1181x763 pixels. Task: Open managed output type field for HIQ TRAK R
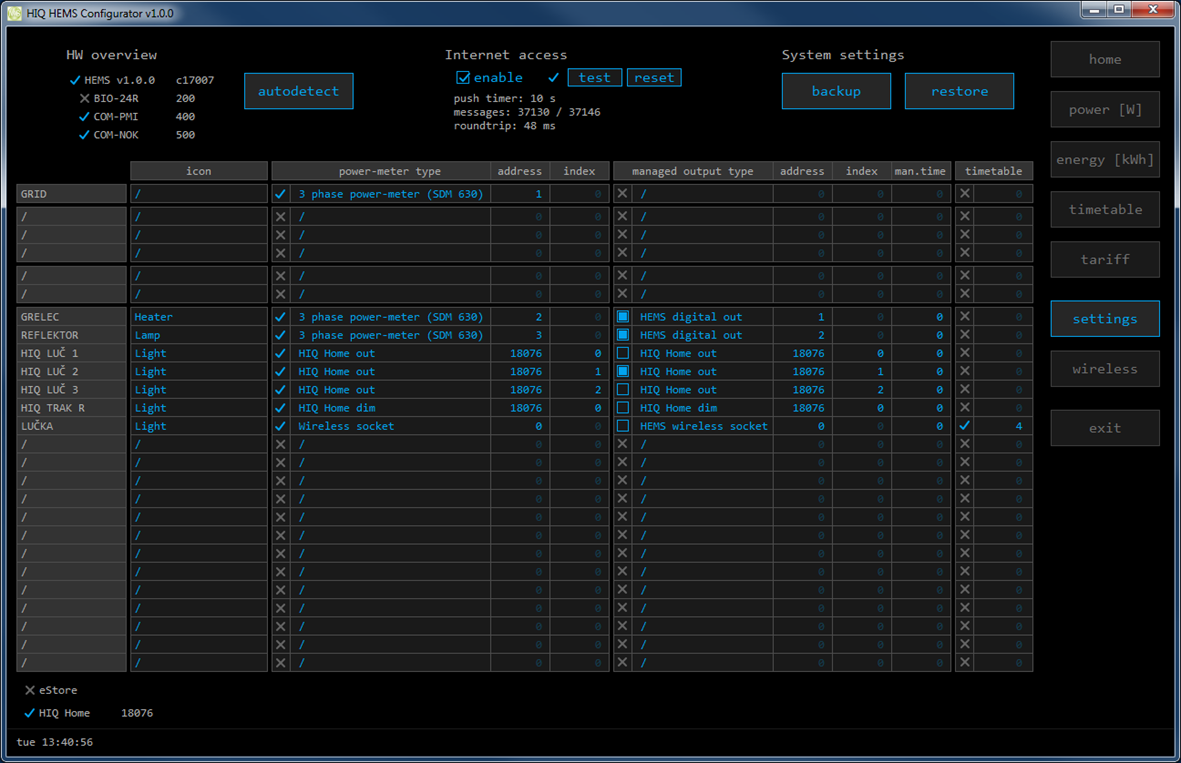click(x=703, y=408)
